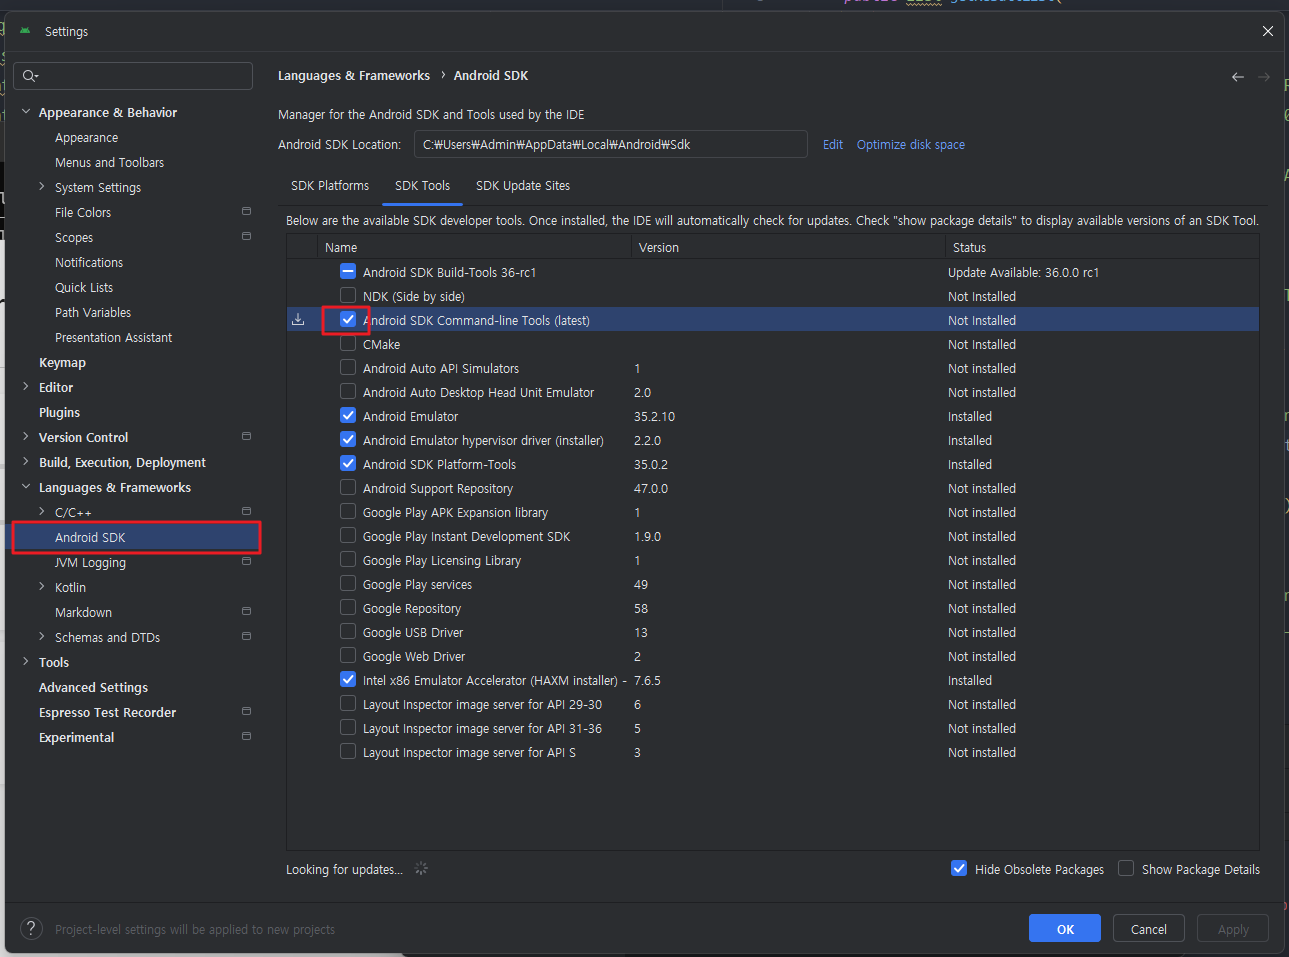Click the forward navigation arrow icon
Screen dimensions: 1289x957
pos(1264,77)
